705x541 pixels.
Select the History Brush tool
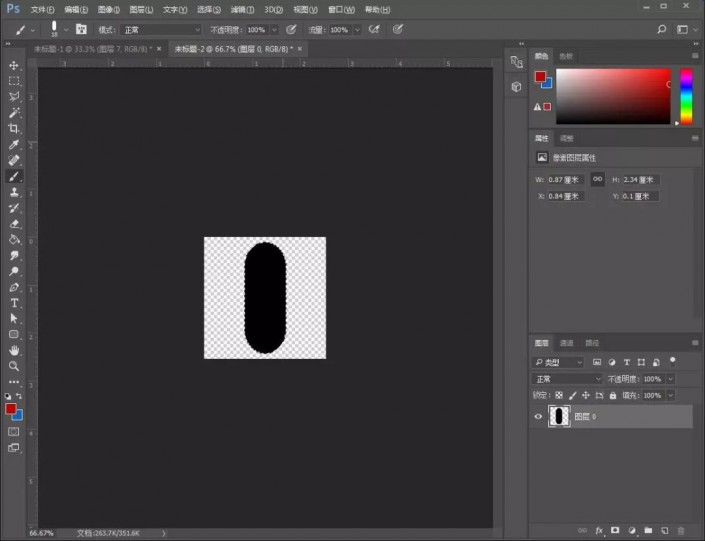click(14, 208)
